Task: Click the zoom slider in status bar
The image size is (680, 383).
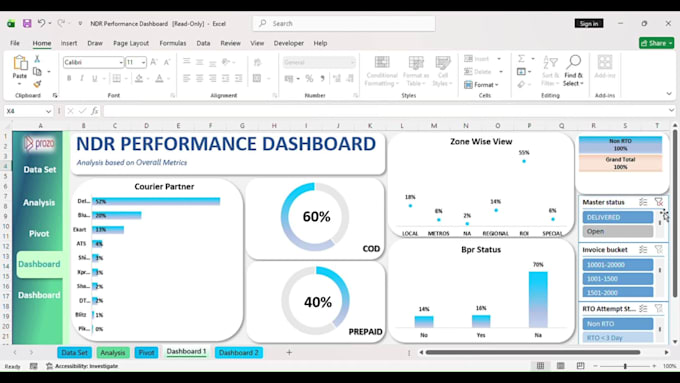Action: [x=625, y=366]
